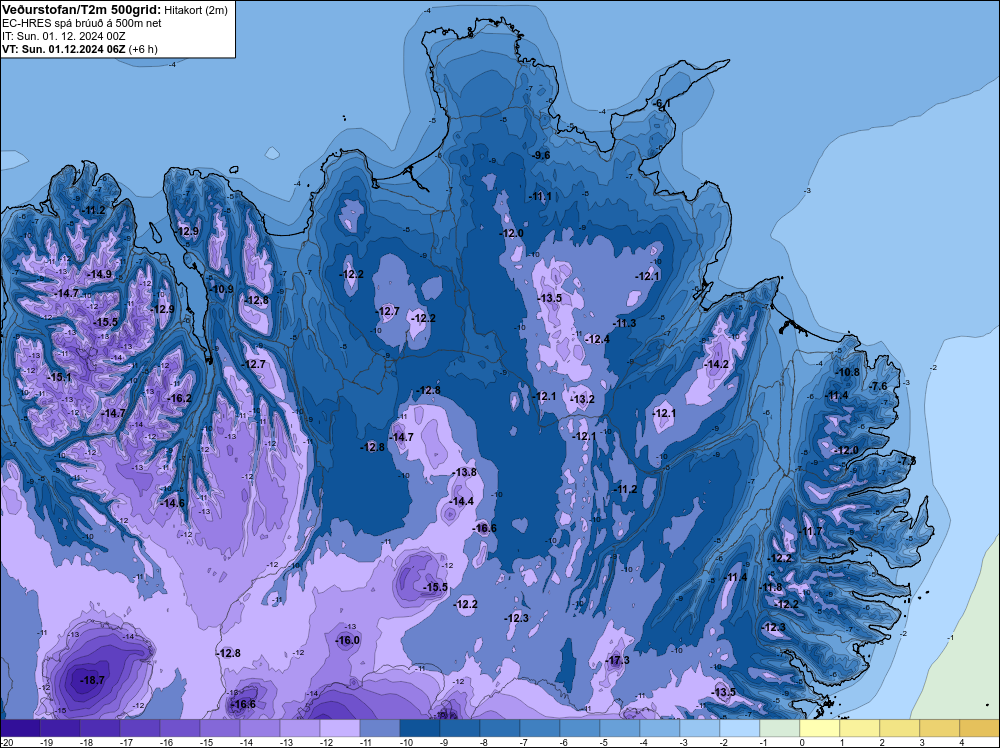Select the -11.7 temperature reading
The height and width of the screenshot is (748, 1000).
coord(811,531)
